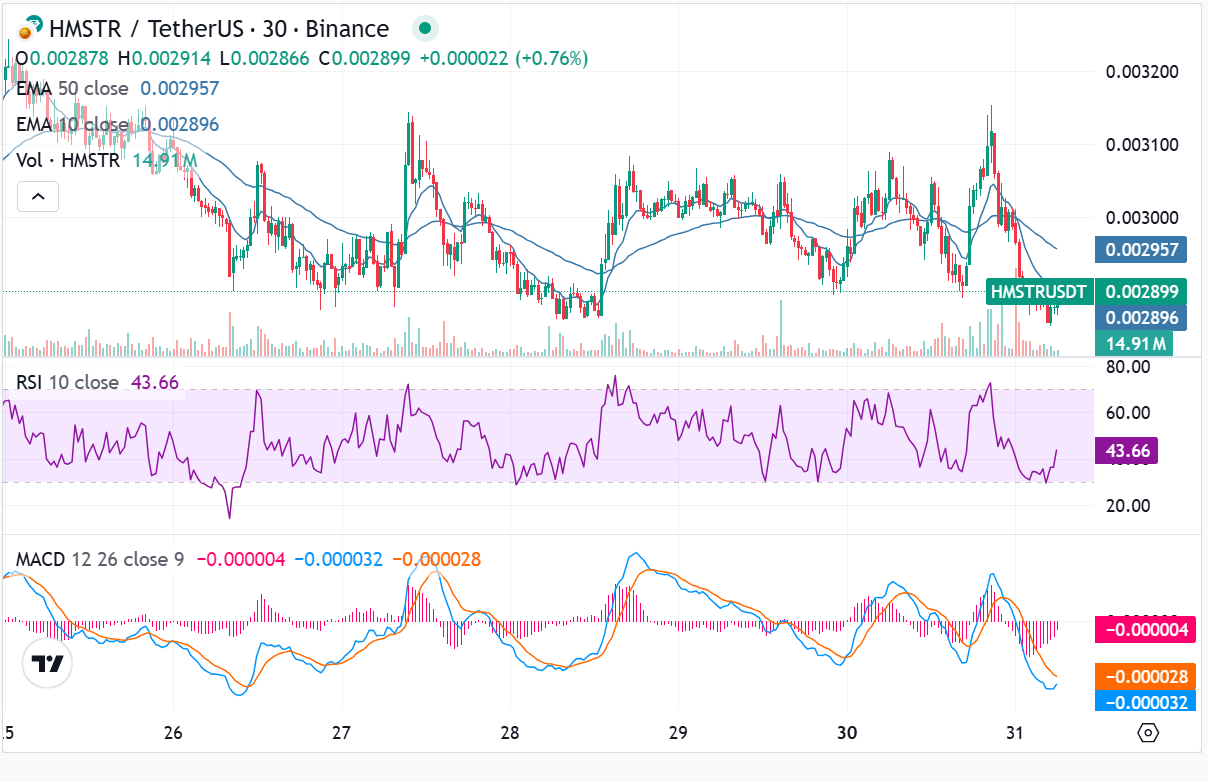Click the 0.003200 price scale label

coord(1142,72)
